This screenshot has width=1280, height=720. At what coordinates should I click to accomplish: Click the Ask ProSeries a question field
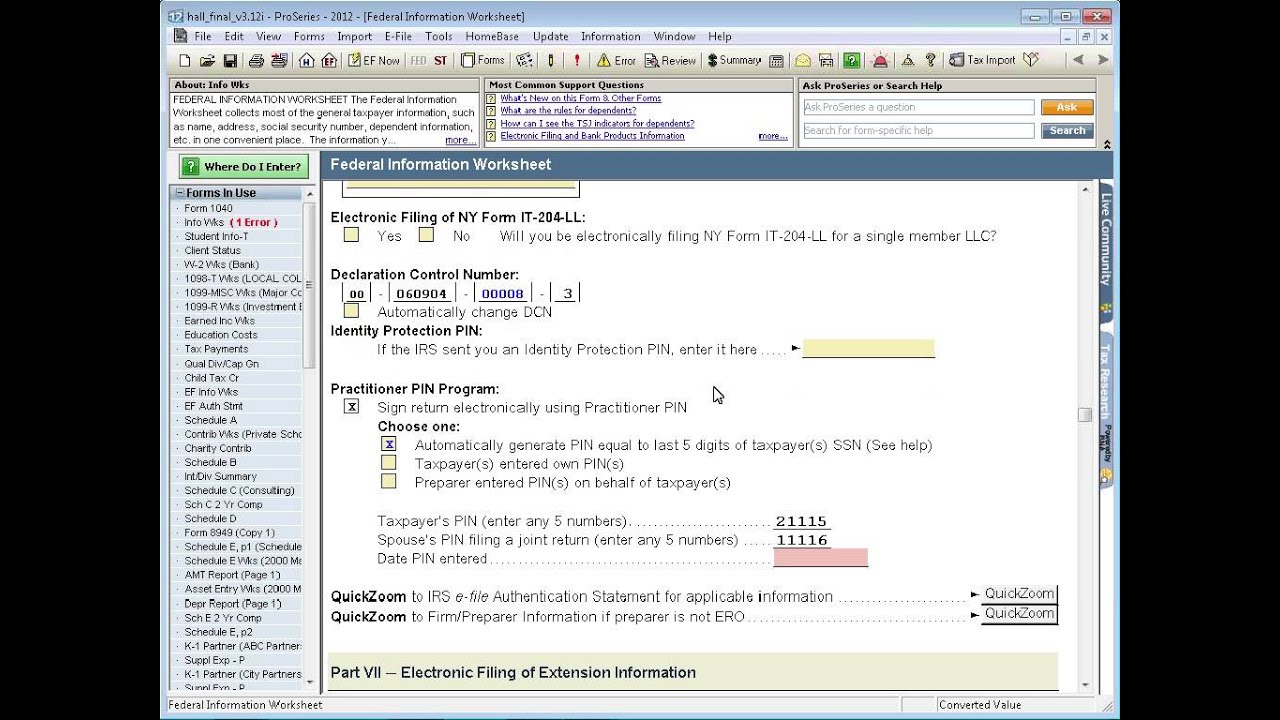pyautogui.click(x=918, y=107)
